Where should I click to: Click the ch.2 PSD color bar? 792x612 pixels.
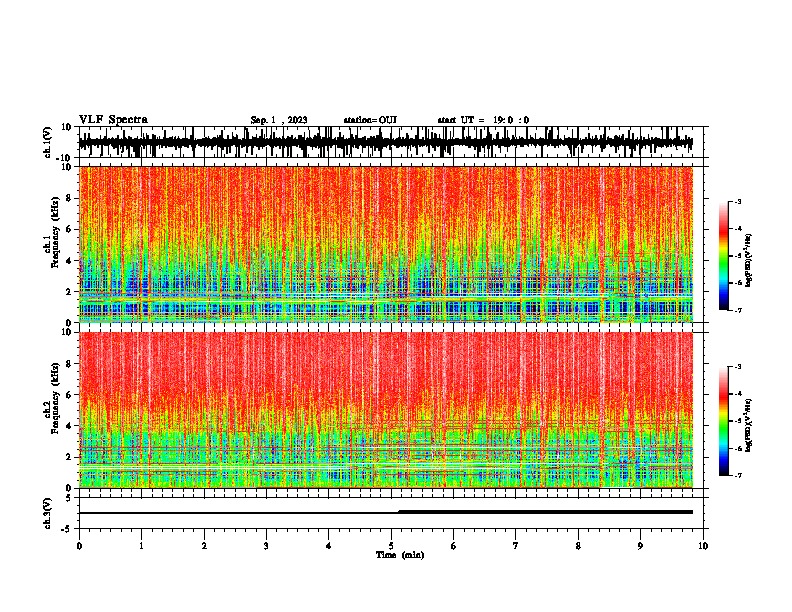(x=724, y=421)
